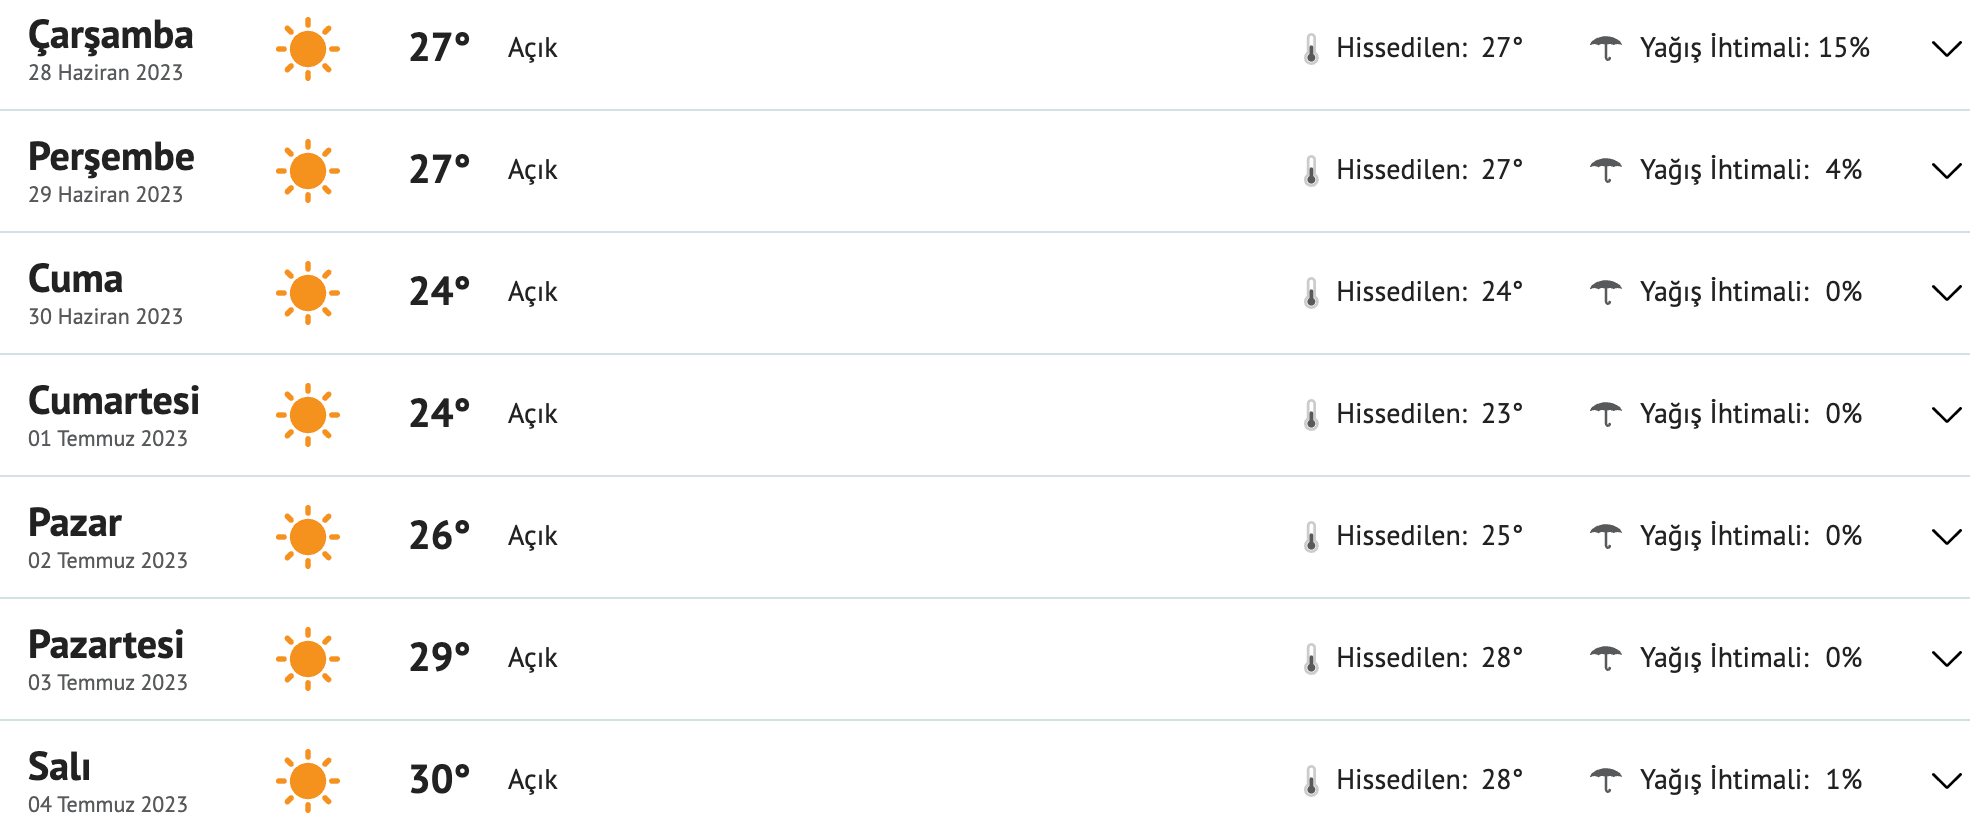Click Yağış İhtimali 15% text
Image resolution: width=1970 pixels, height=832 pixels.
1754,48
